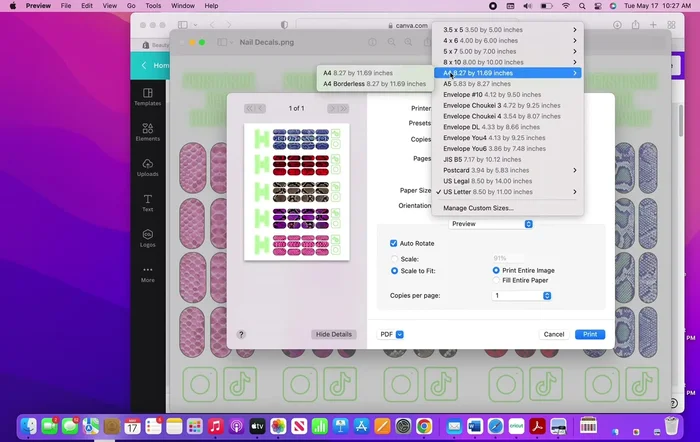Select A4 8.27 by 11.69 in submenu
The height and width of the screenshot is (442, 700).
pyautogui.click(x=375, y=73)
